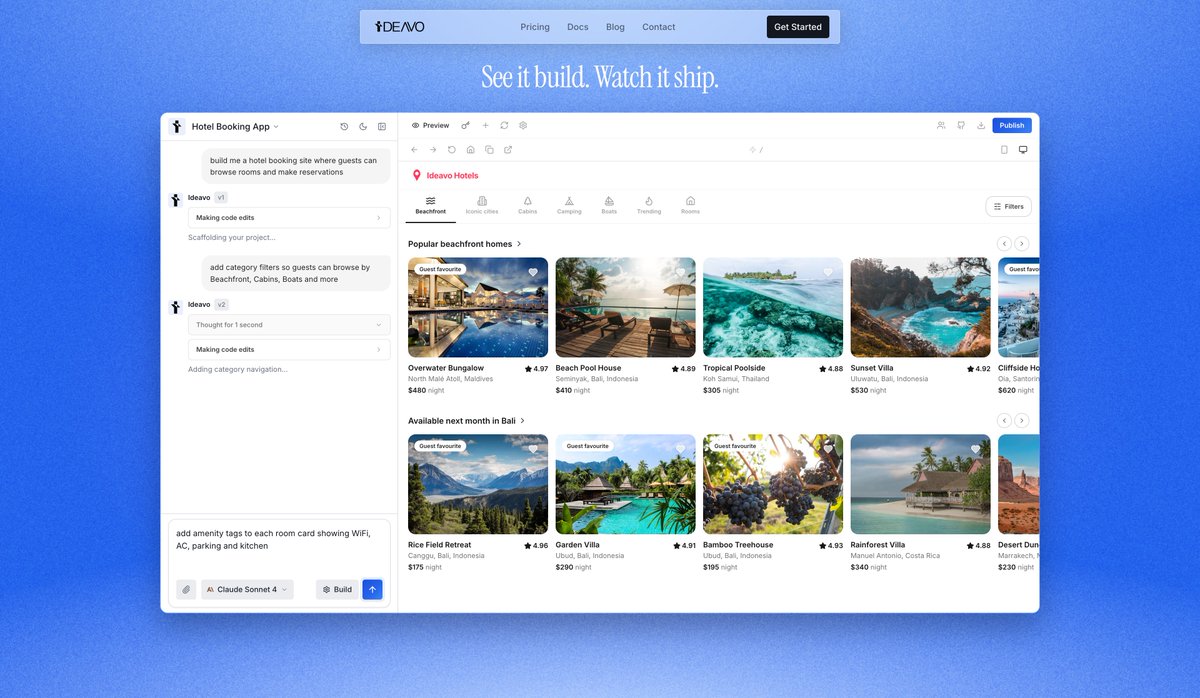
Task: Click the GitHub icon near Publish
Action: [961, 126]
